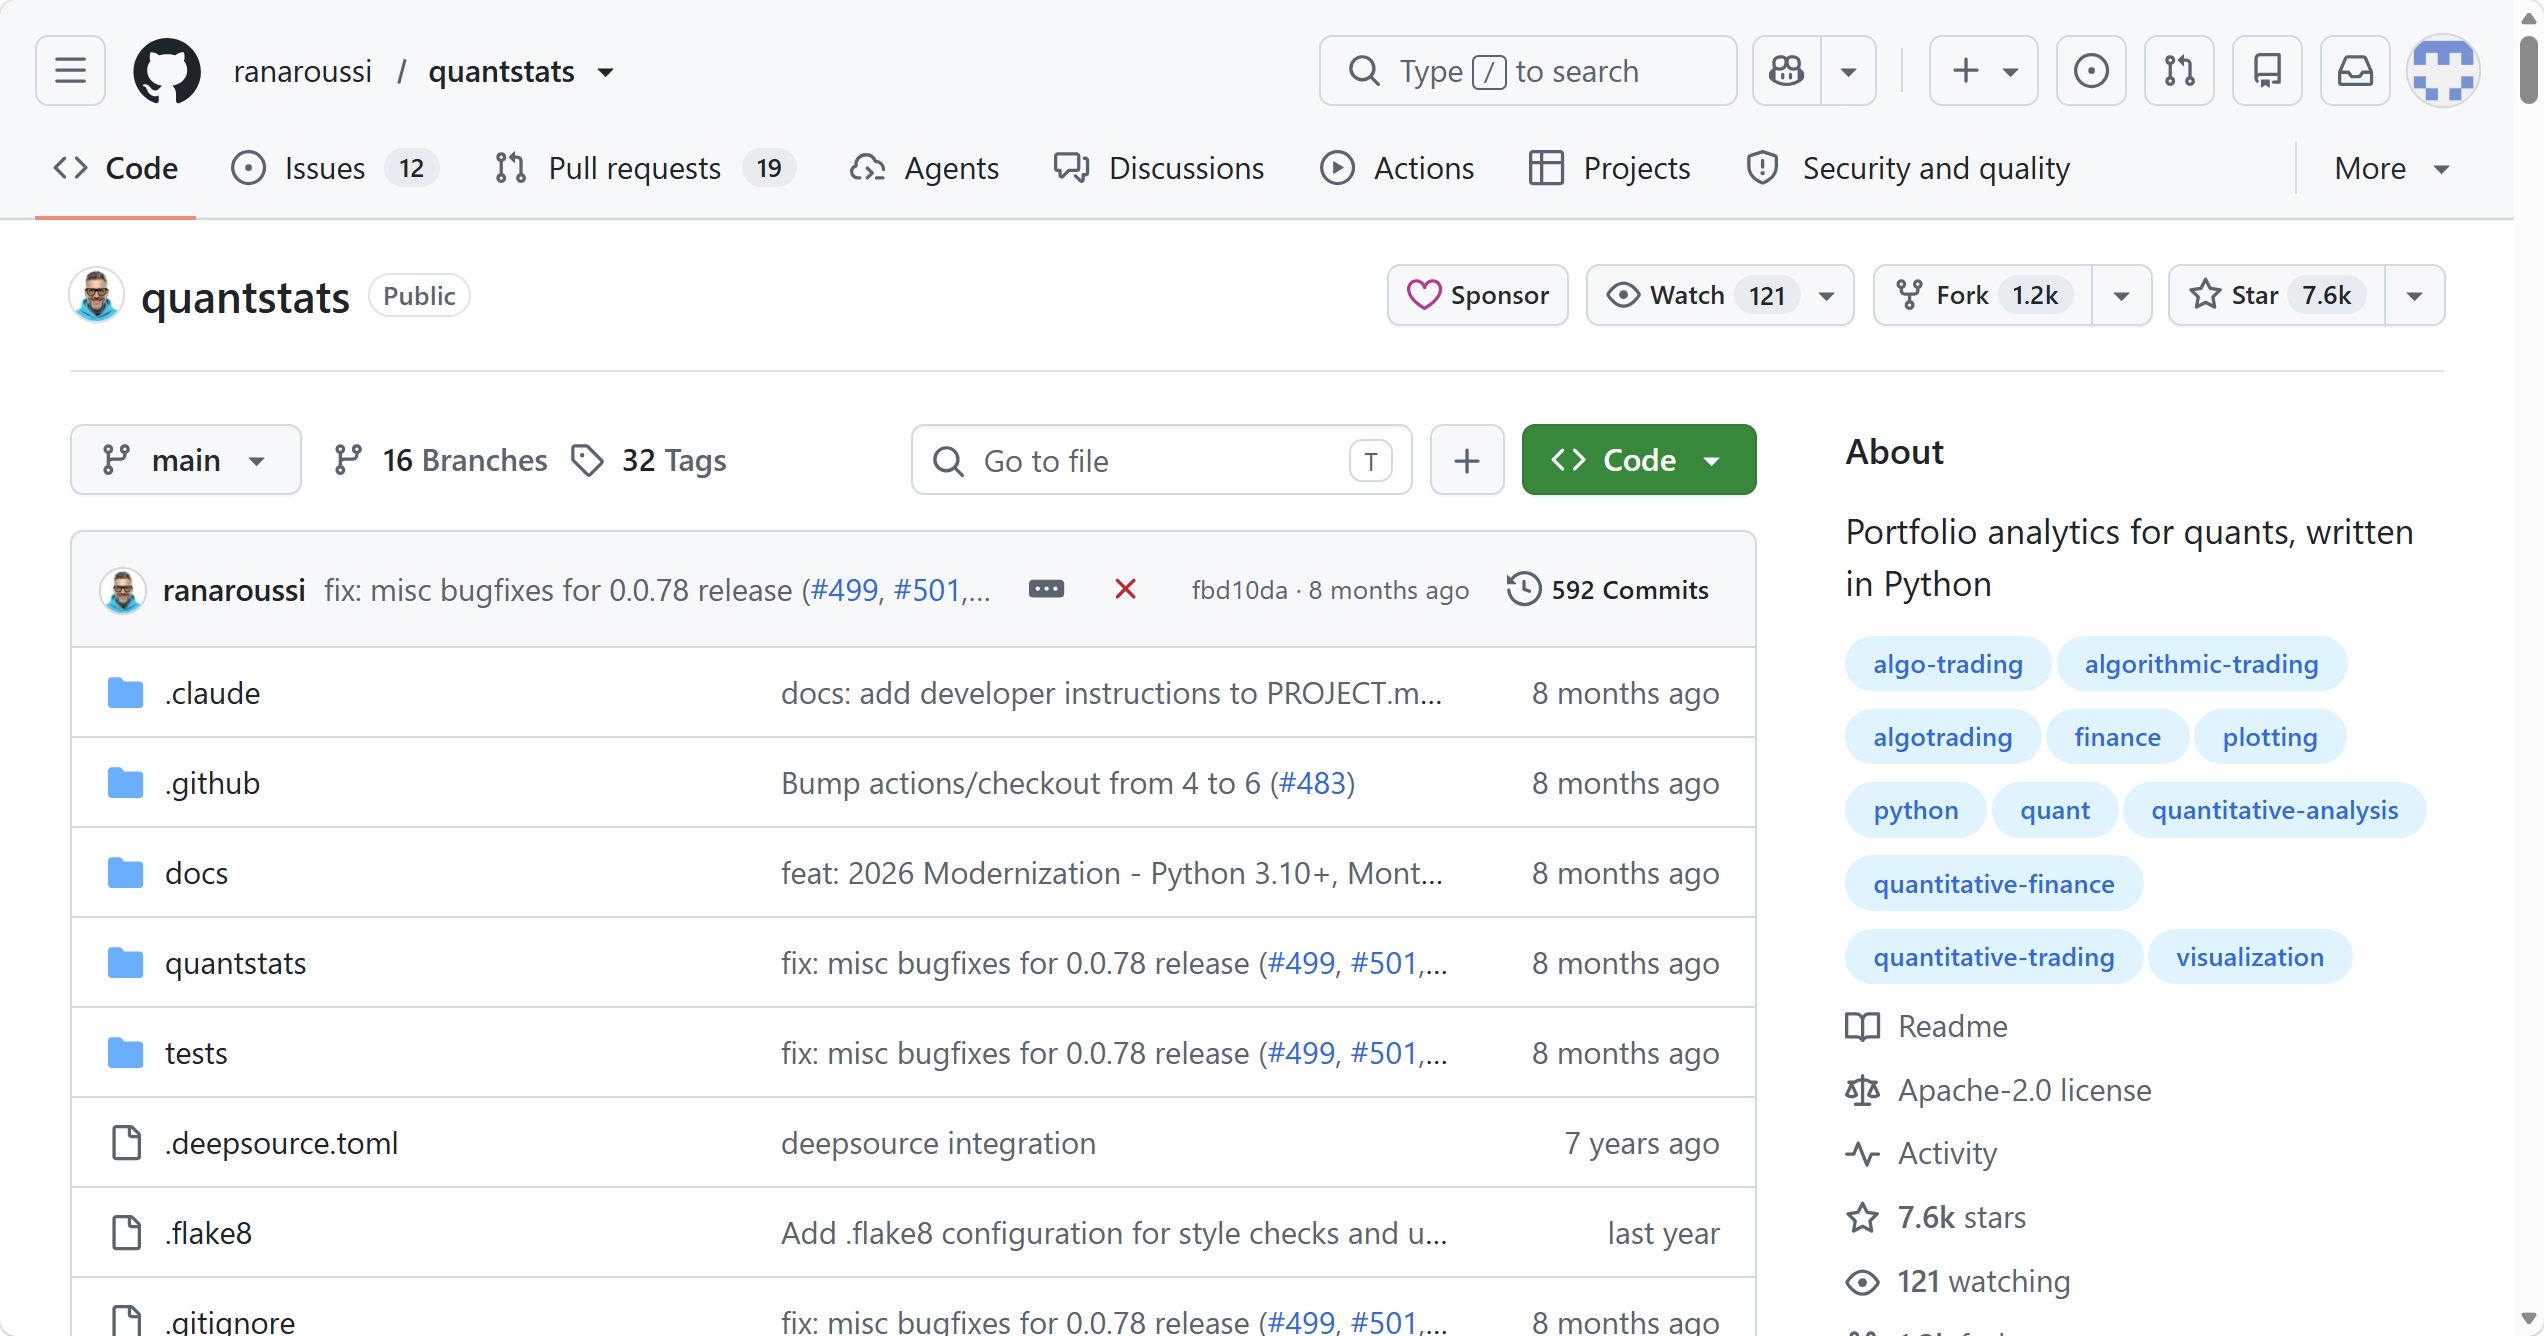Focus the Go to file input
This screenshot has width=2544, height=1336.
tap(1161, 460)
